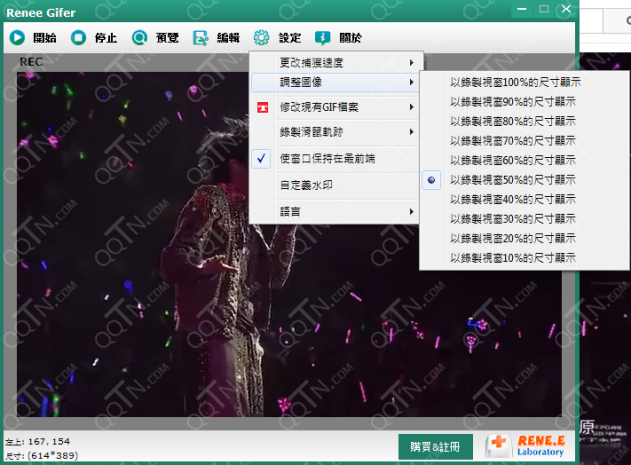631x465 pixels.
Task: Select 以錄製視窗10%的尺寸顯示 option
Action: tap(513, 258)
